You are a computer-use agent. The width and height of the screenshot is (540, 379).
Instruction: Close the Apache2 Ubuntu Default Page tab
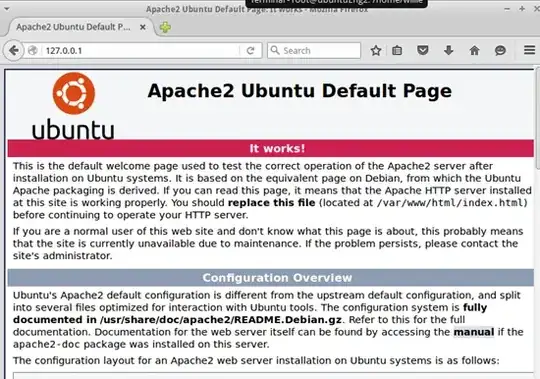click(x=143, y=27)
